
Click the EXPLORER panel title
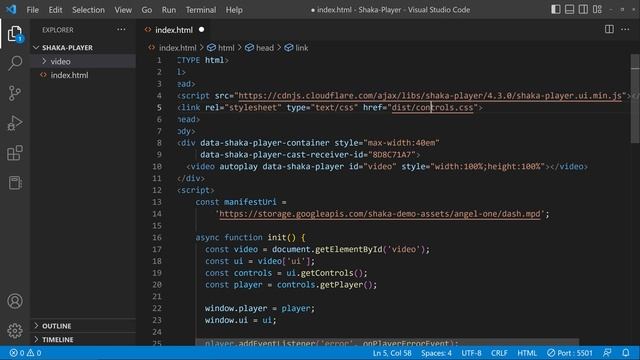(58, 30)
